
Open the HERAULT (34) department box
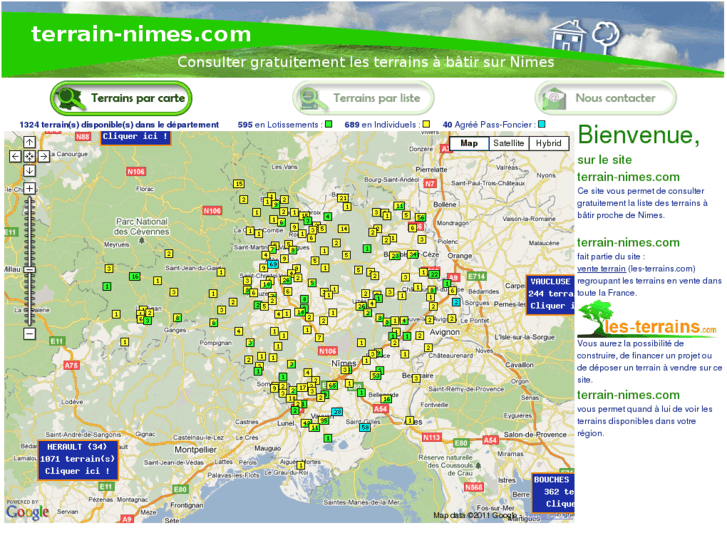77,459
